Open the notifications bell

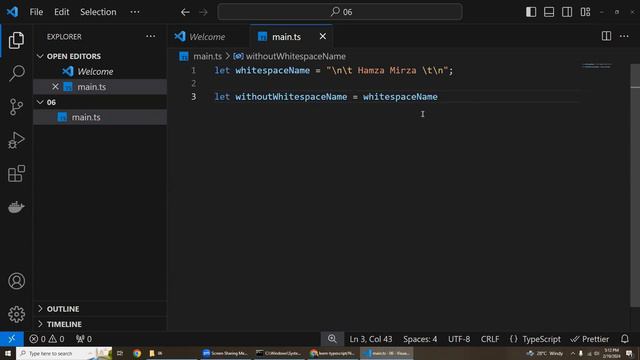point(624,339)
